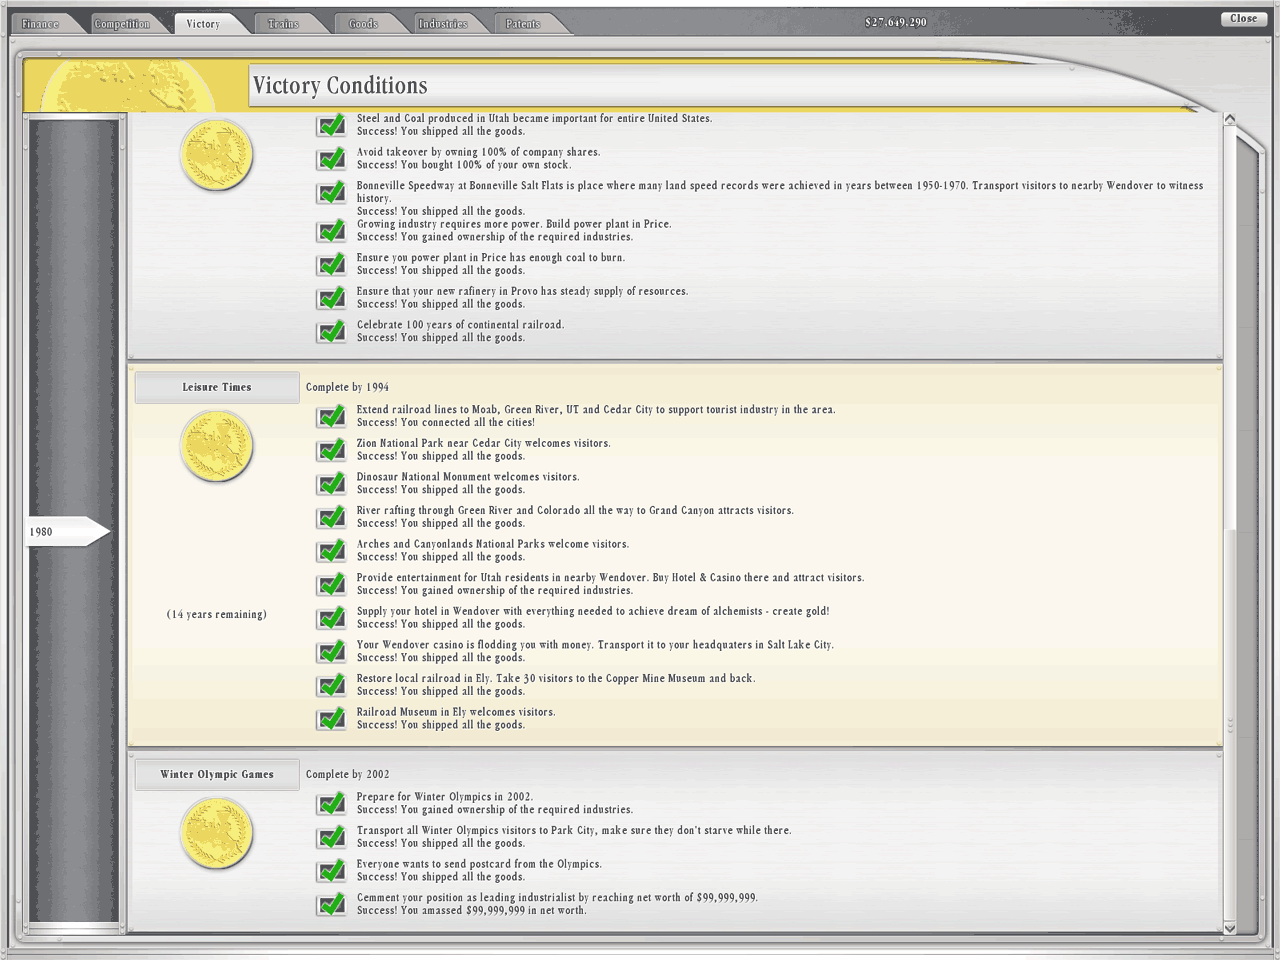Click checkmark for Restore local railroad in Ely
This screenshot has width=1280, height=960.
331,685
